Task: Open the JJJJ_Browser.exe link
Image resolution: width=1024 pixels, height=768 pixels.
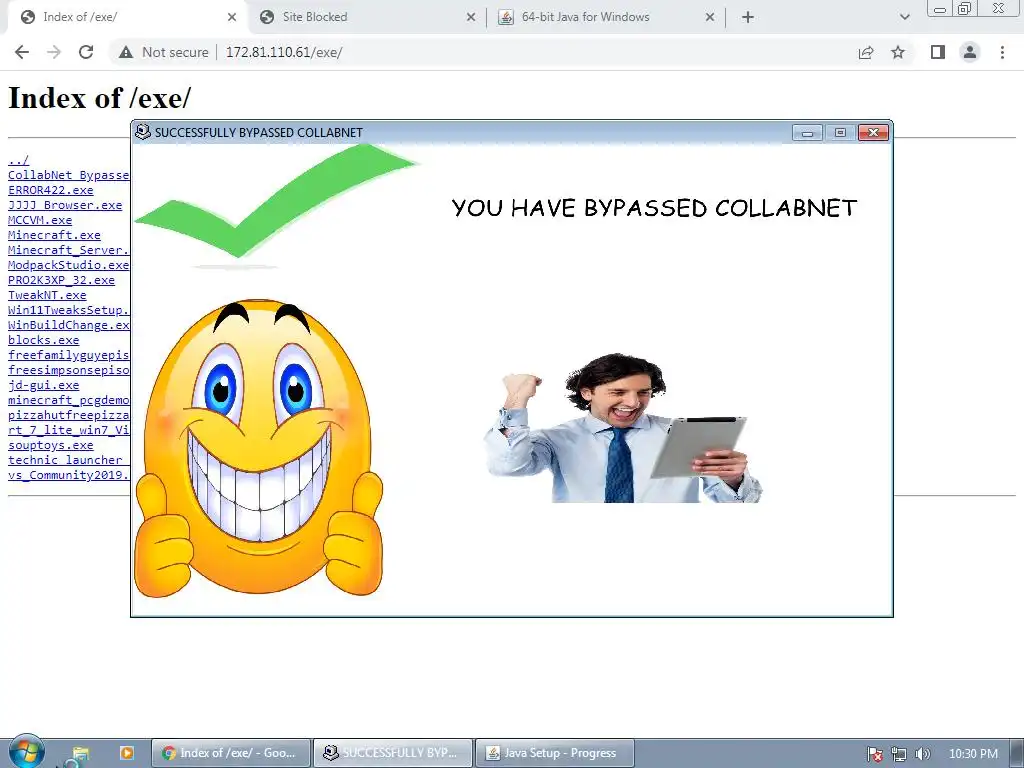Action: [65, 205]
